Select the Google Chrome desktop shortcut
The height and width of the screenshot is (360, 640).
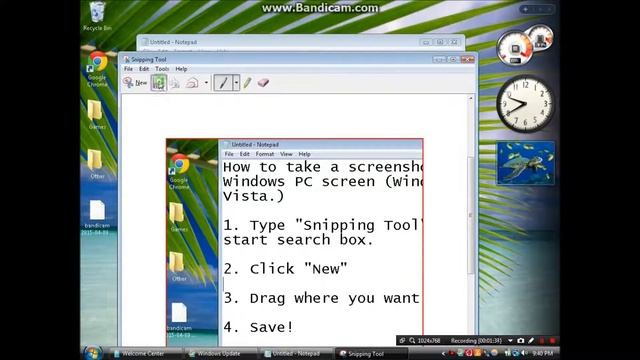click(97, 69)
